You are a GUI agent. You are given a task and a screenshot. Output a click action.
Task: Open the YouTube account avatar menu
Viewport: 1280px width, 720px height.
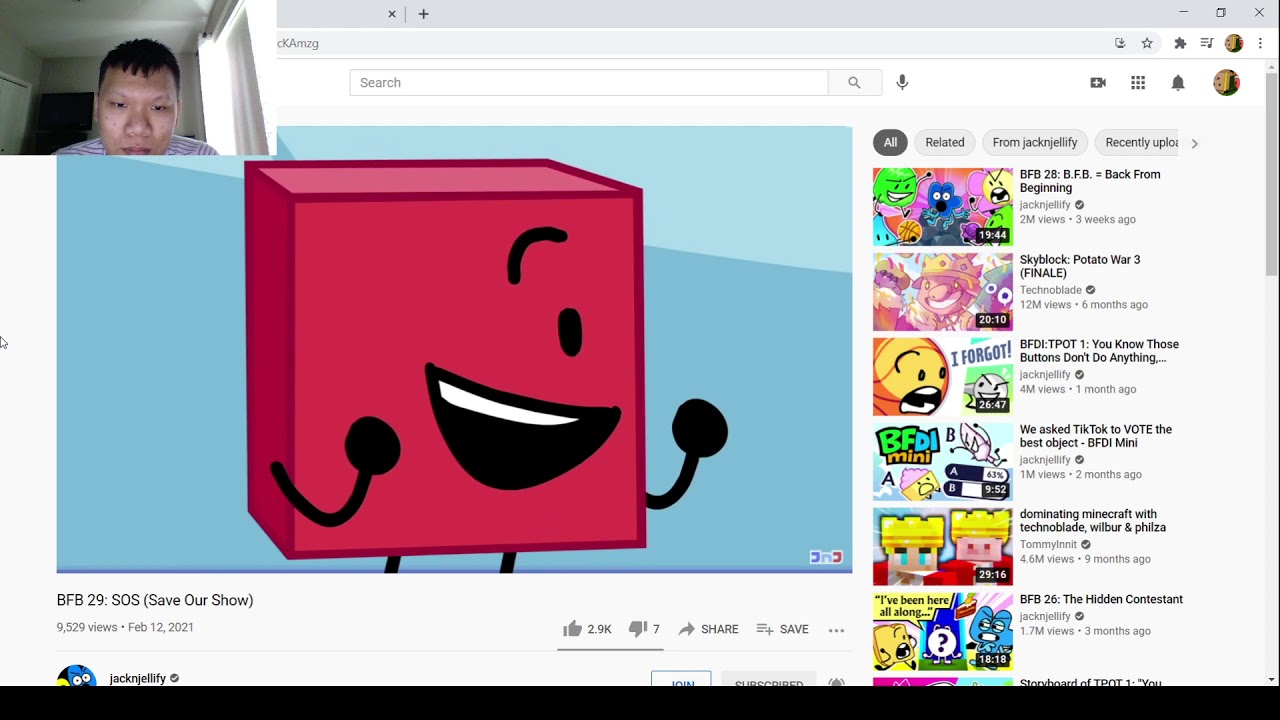[1226, 83]
